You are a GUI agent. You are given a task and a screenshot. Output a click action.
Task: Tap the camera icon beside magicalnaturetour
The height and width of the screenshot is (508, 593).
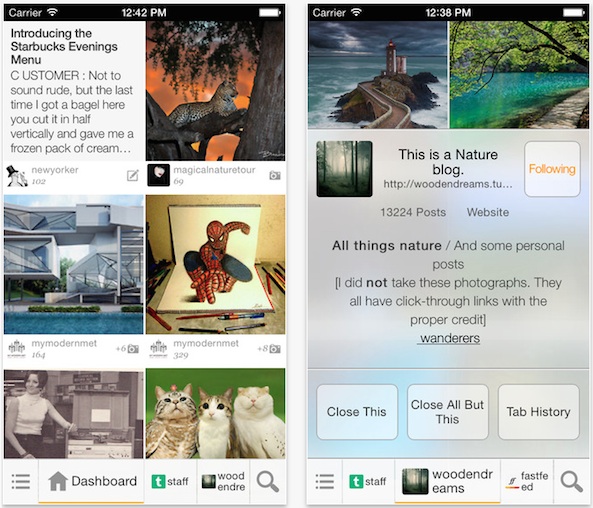(275, 176)
